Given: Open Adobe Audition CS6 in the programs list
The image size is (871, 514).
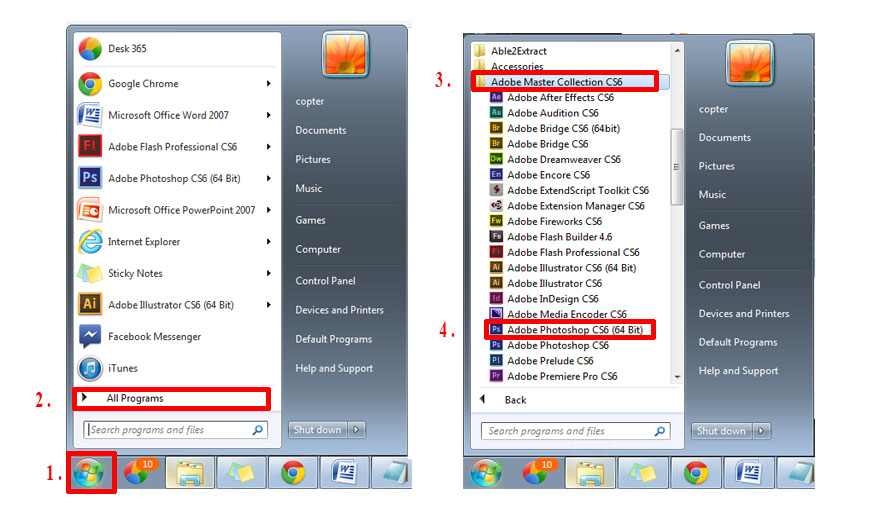Looking at the screenshot, I should 552,113.
